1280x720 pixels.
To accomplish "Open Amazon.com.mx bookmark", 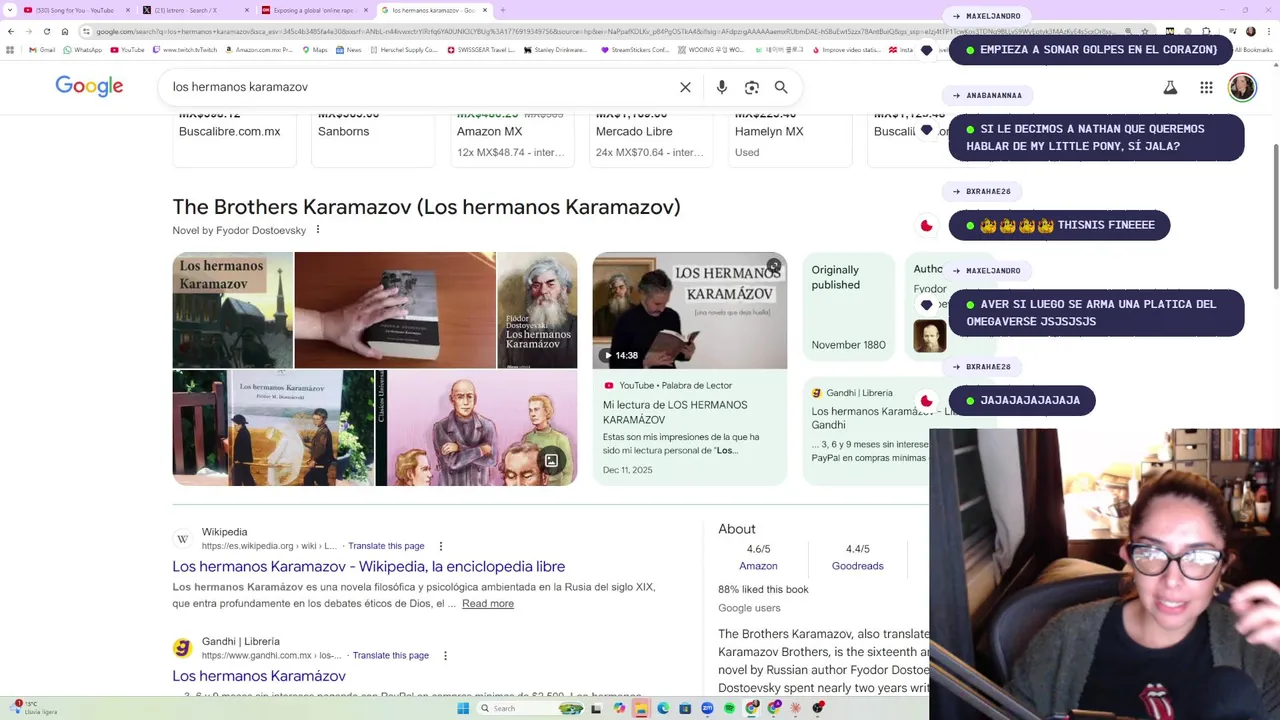I will 259,49.
